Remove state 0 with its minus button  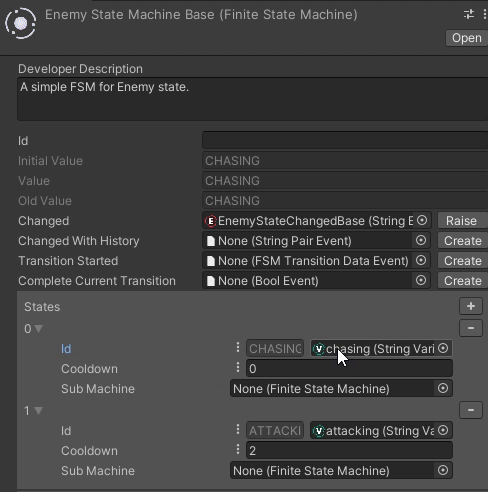[x=471, y=328]
